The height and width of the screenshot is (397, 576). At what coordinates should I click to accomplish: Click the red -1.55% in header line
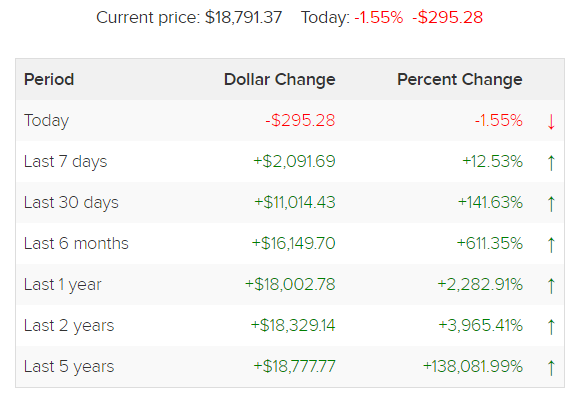[x=378, y=17]
